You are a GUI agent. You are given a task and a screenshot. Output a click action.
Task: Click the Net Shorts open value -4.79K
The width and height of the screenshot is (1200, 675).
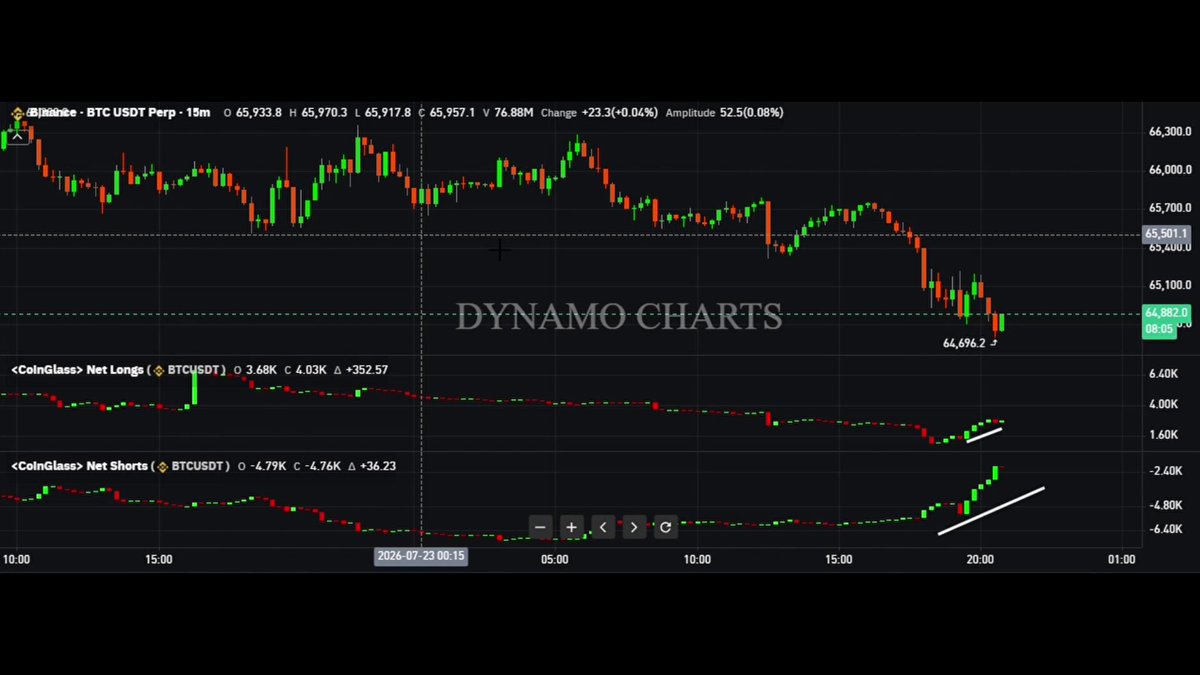268,466
